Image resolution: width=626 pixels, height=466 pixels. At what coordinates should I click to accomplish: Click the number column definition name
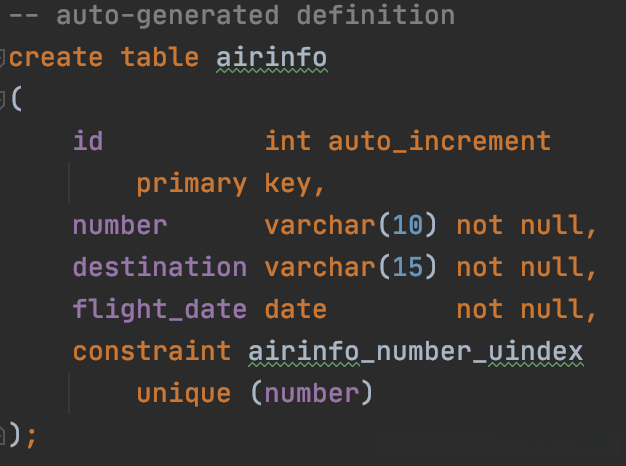(120, 226)
